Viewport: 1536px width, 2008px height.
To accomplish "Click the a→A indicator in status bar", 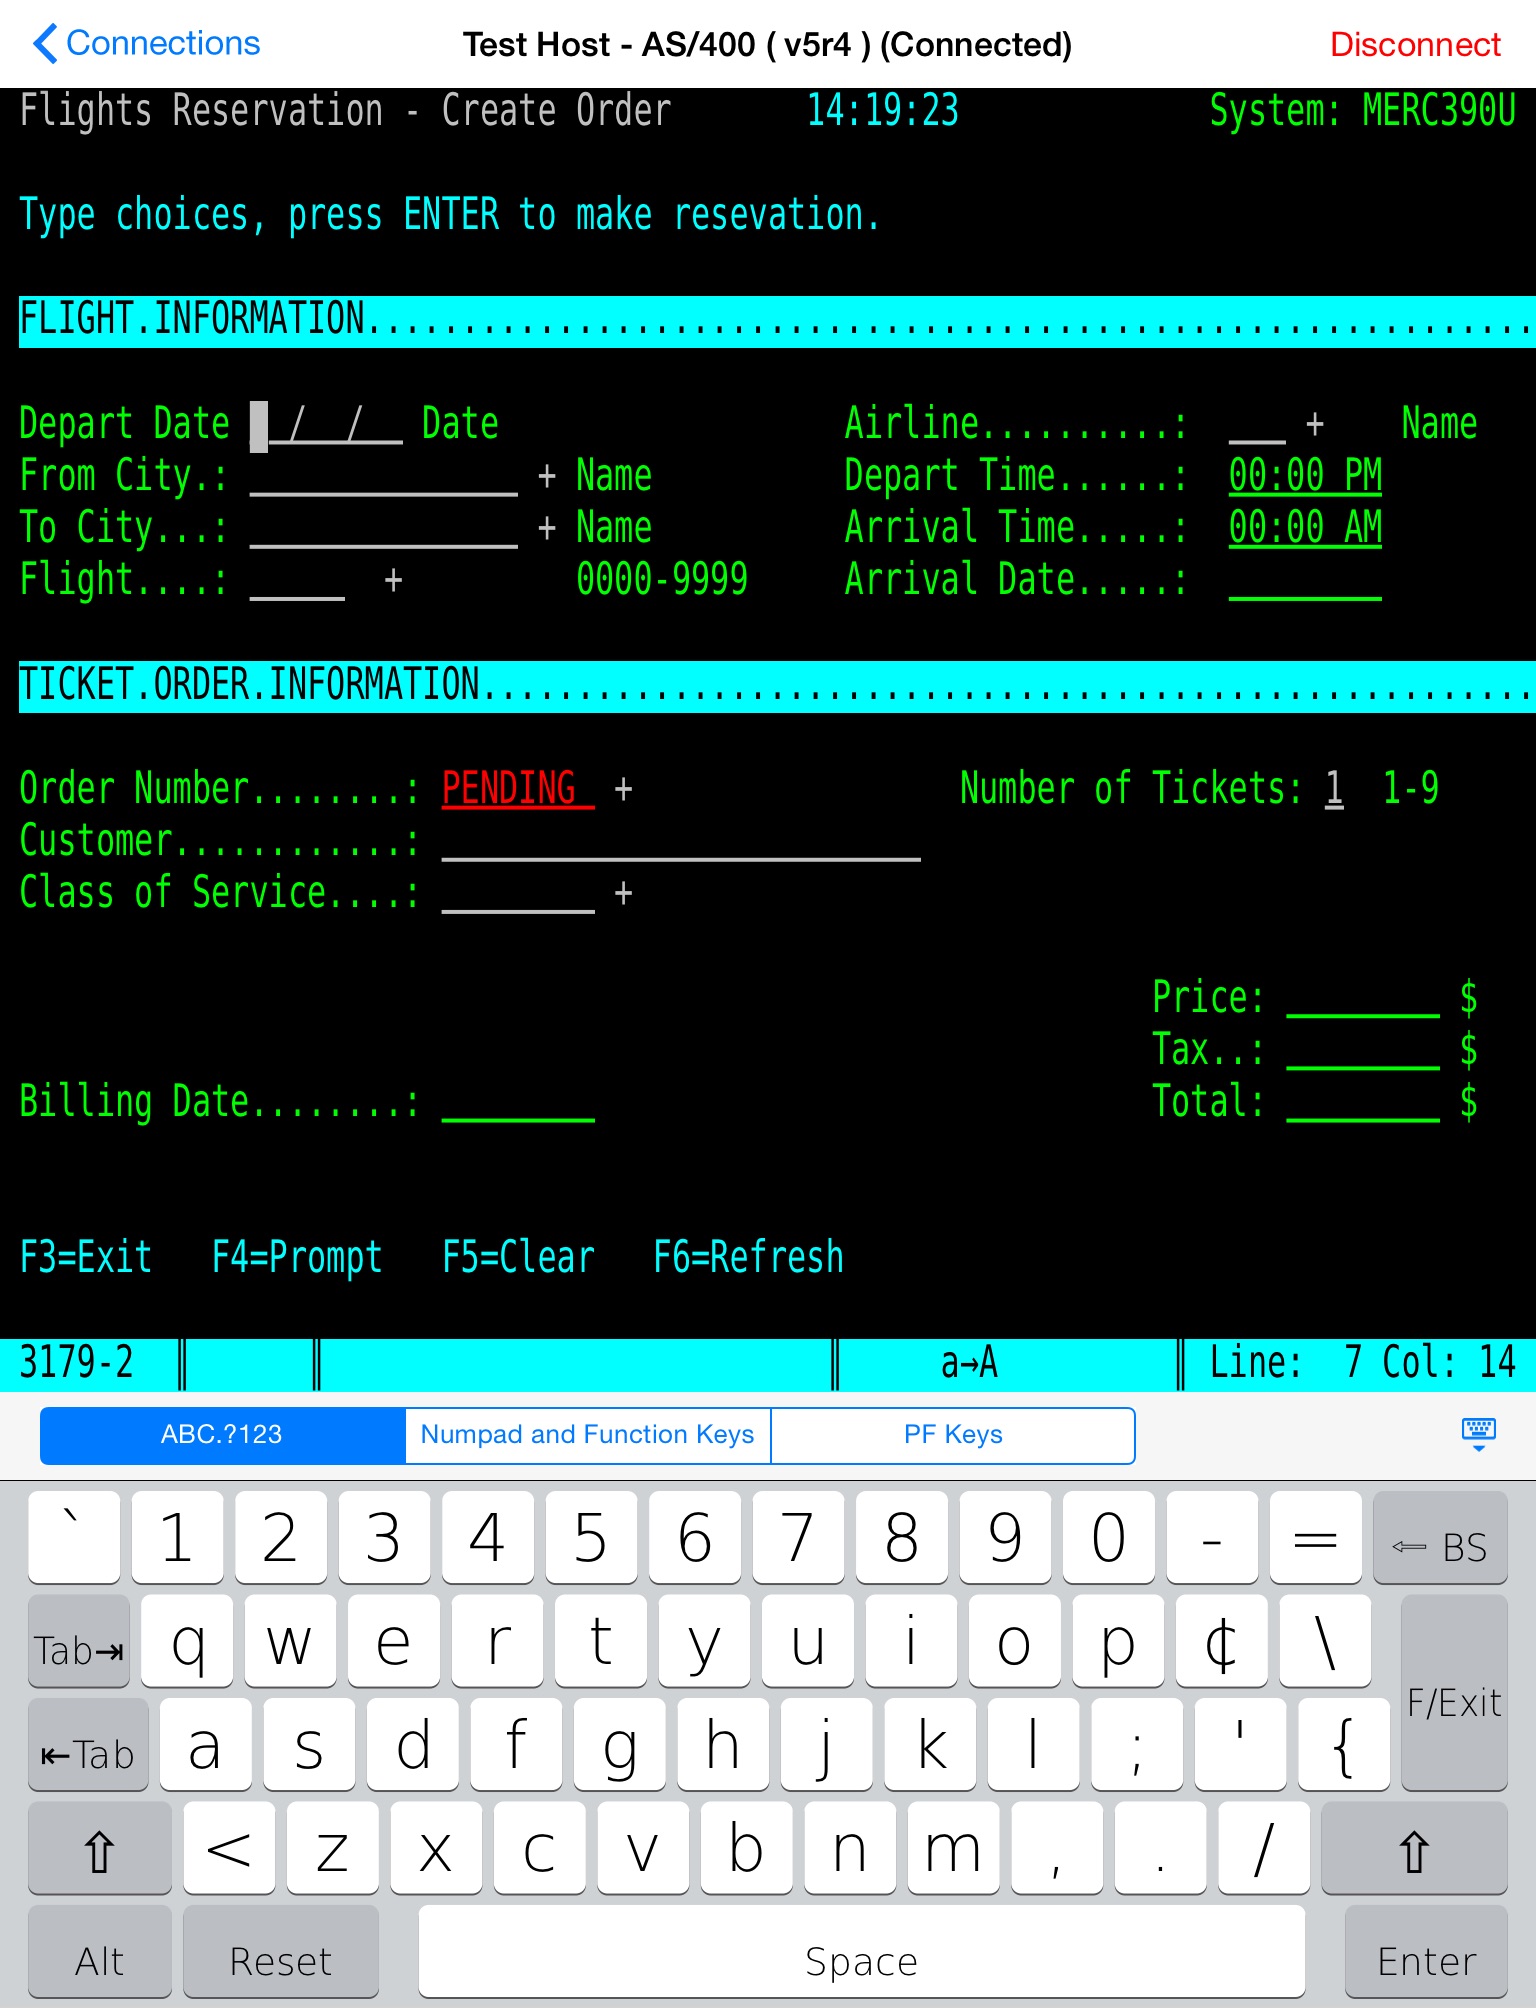I will 969,1362.
